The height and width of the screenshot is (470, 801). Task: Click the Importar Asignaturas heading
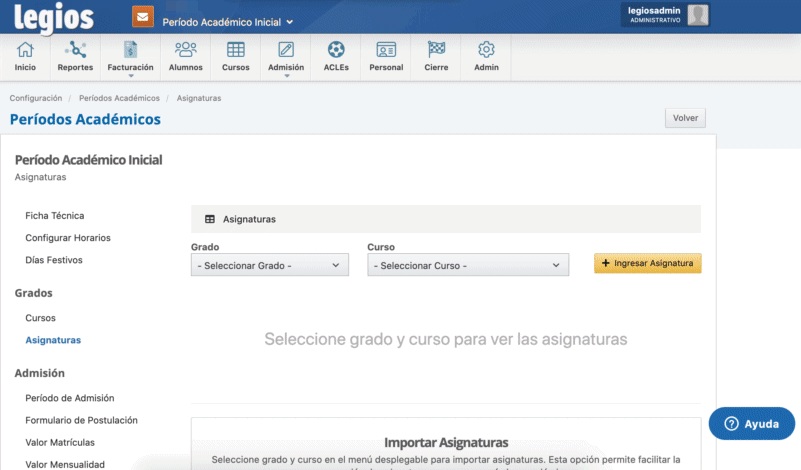click(x=446, y=442)
